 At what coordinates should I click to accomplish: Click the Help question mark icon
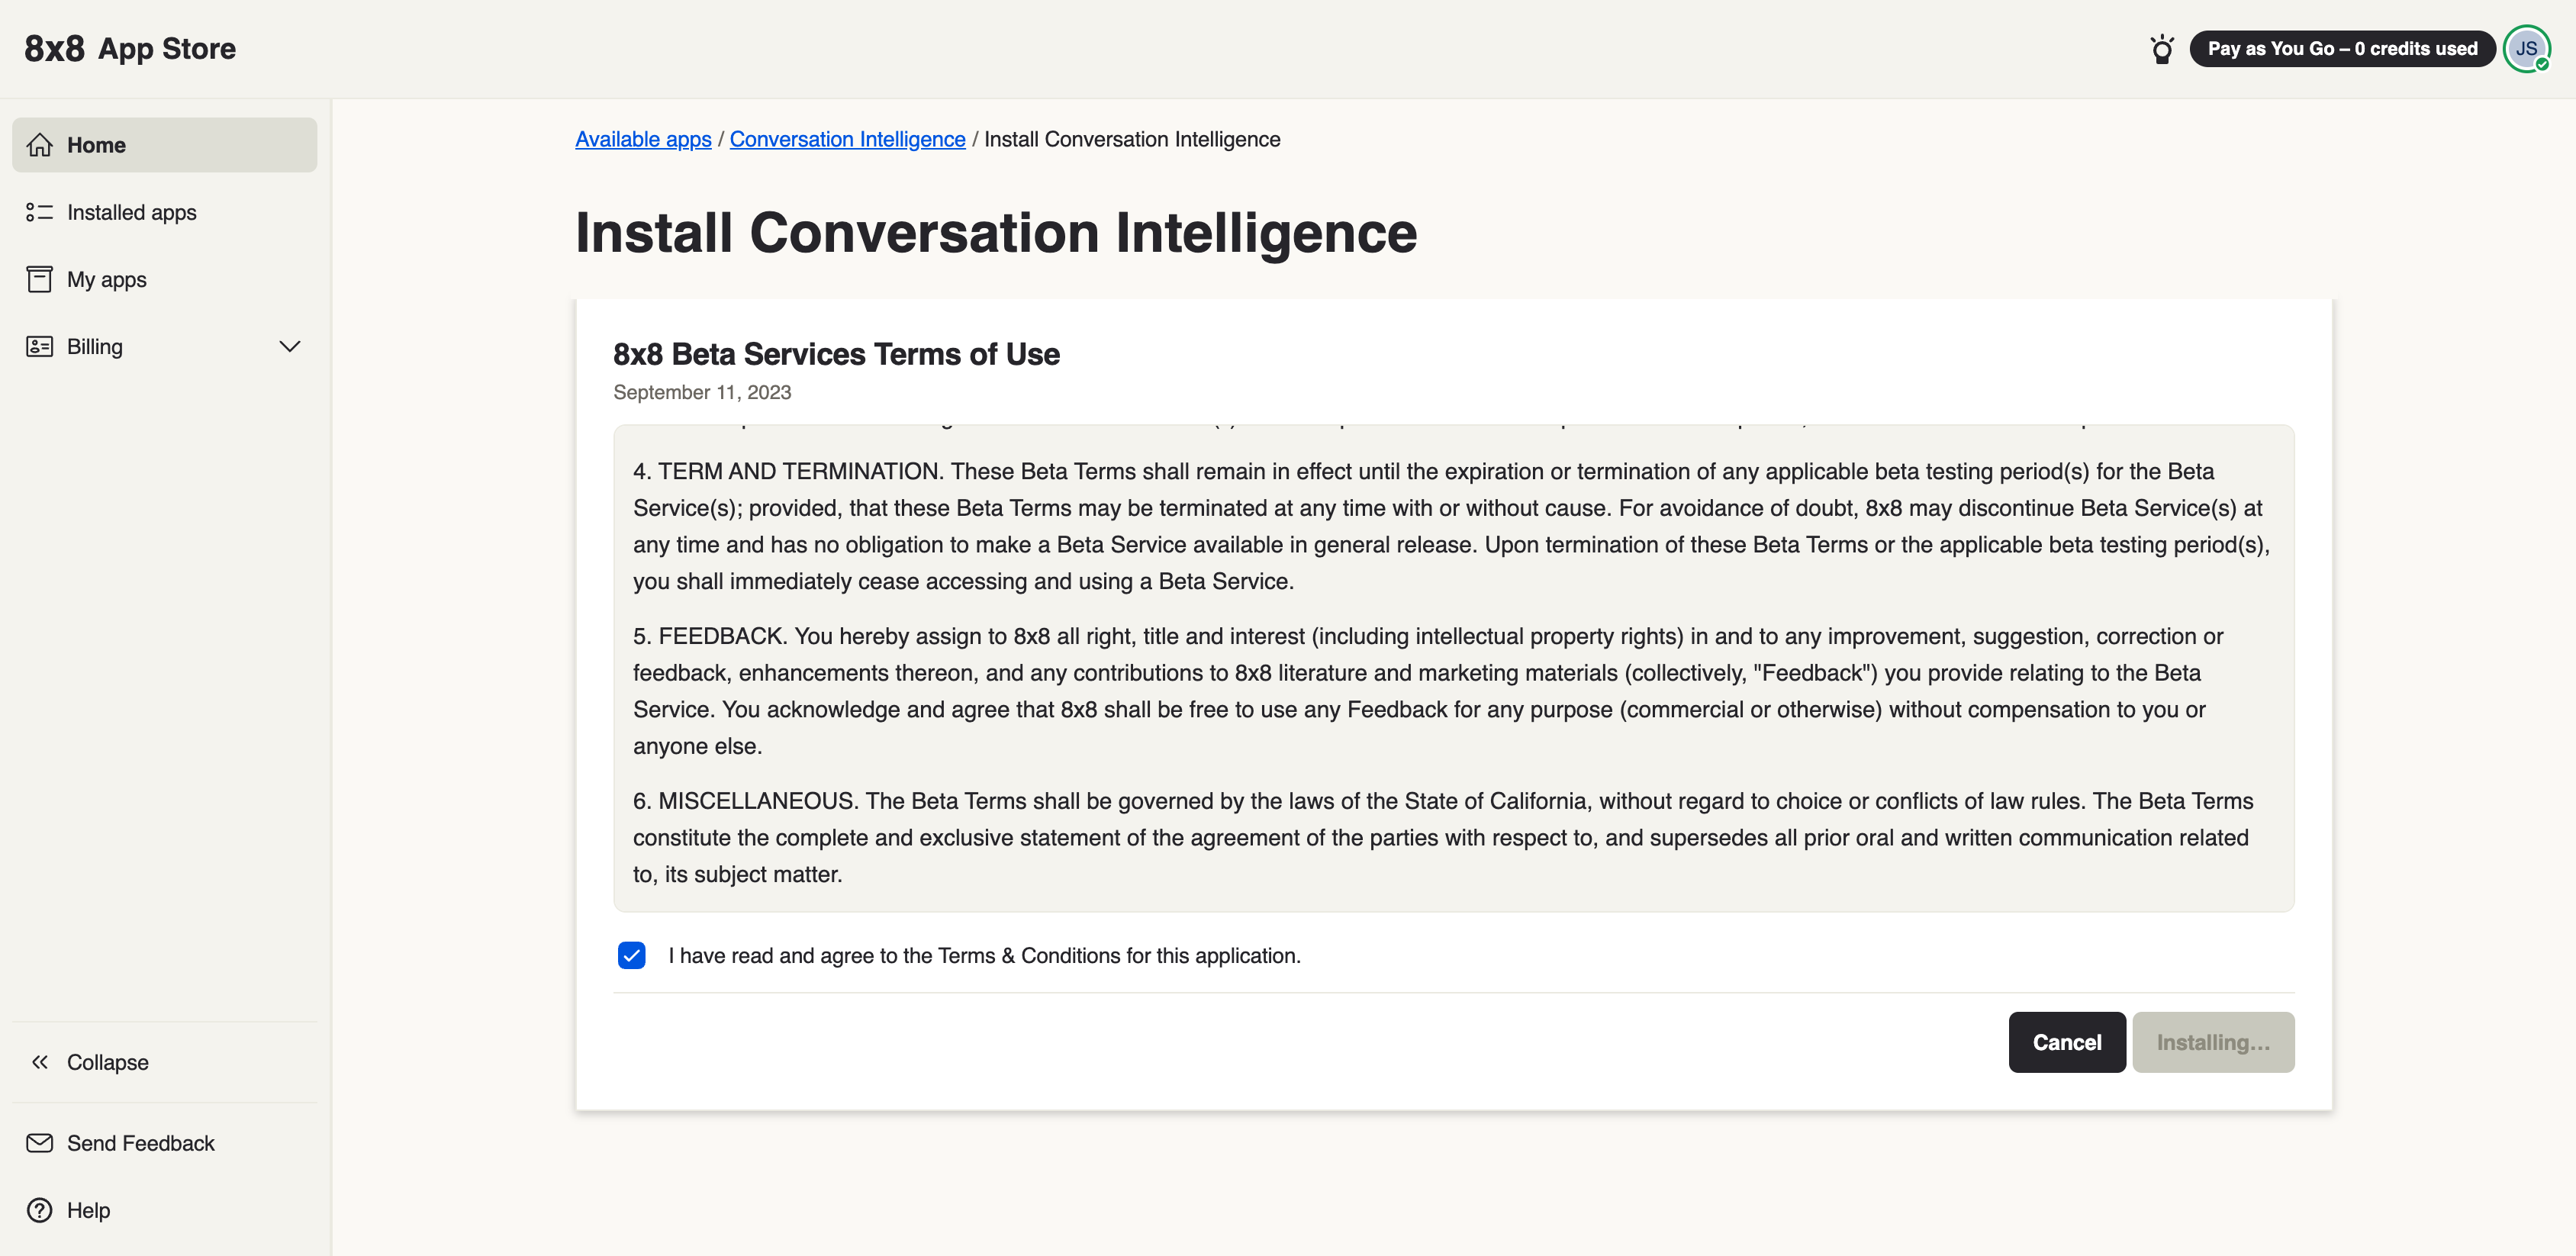pyautogui.click(x=40, y=1210)
